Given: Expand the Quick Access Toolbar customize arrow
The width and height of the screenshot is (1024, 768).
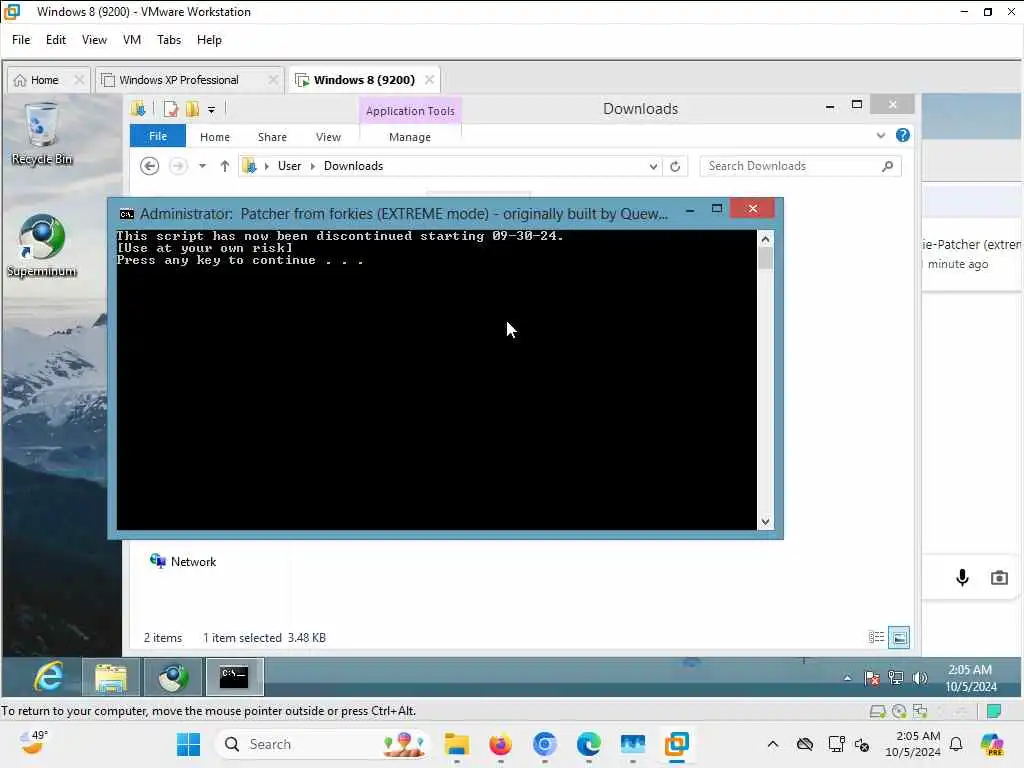Looking at the screenshot, I should (212, 110).
